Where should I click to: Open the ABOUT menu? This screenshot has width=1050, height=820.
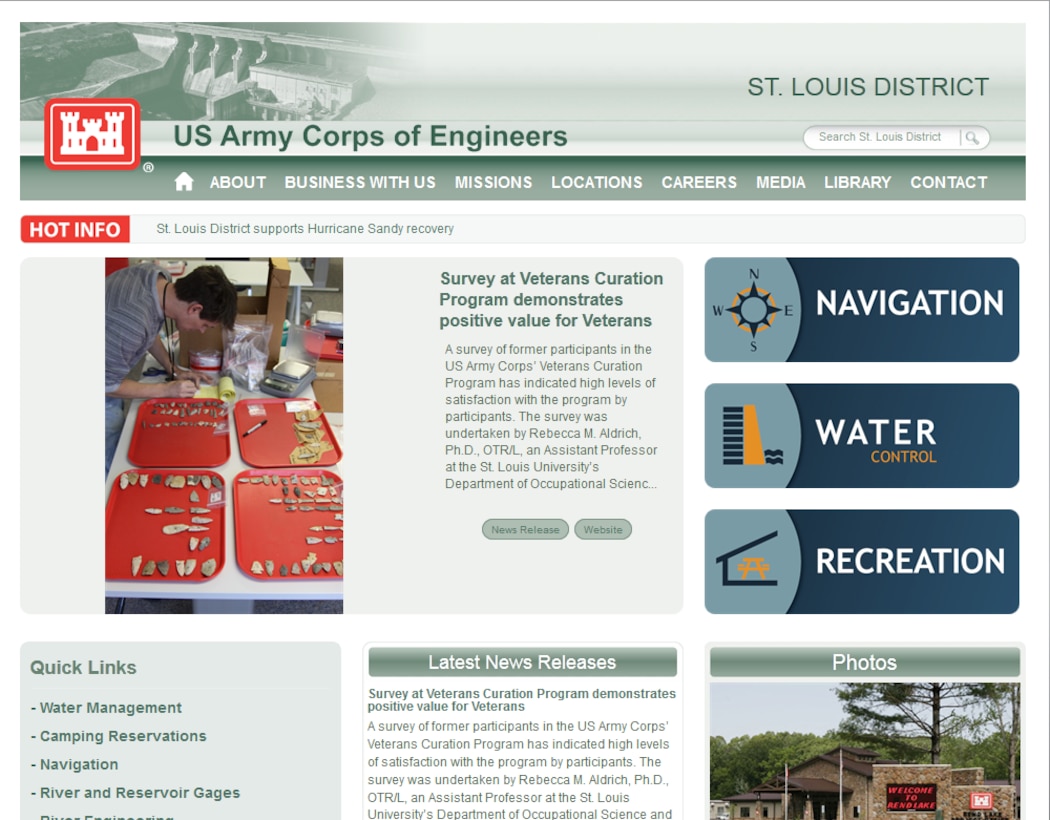238,182
